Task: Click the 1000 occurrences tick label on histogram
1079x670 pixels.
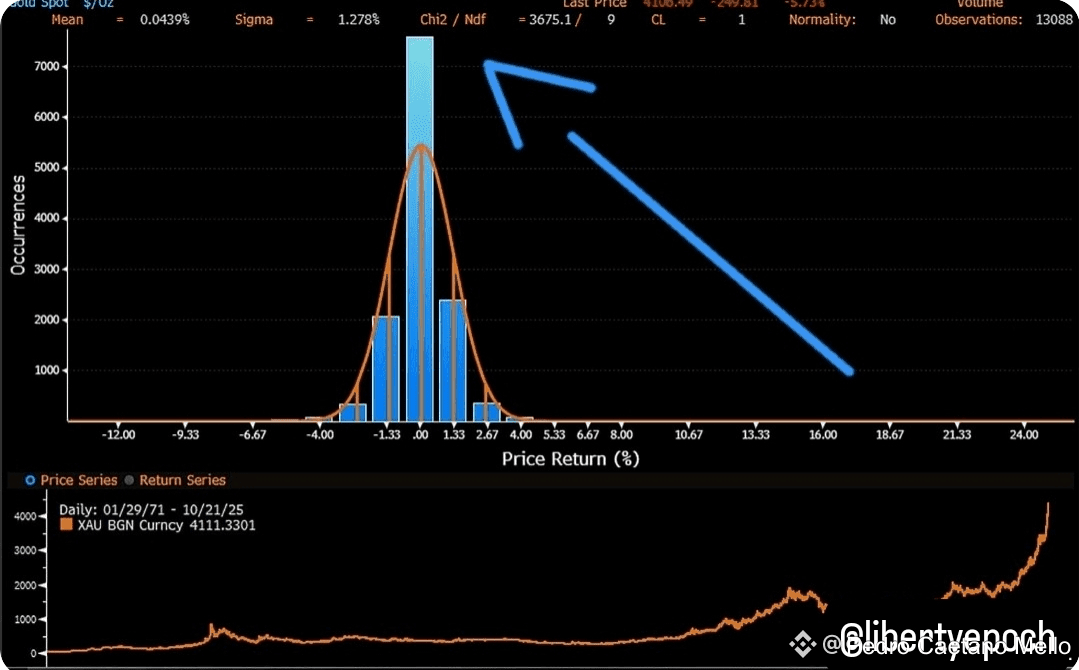Action: [x=47, y=370]
